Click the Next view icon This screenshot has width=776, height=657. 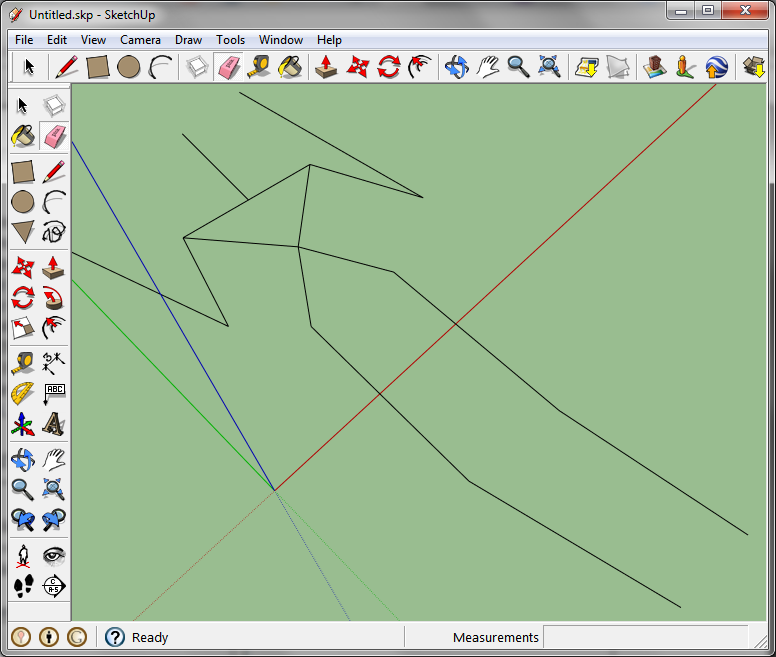[x=53, y=520]
